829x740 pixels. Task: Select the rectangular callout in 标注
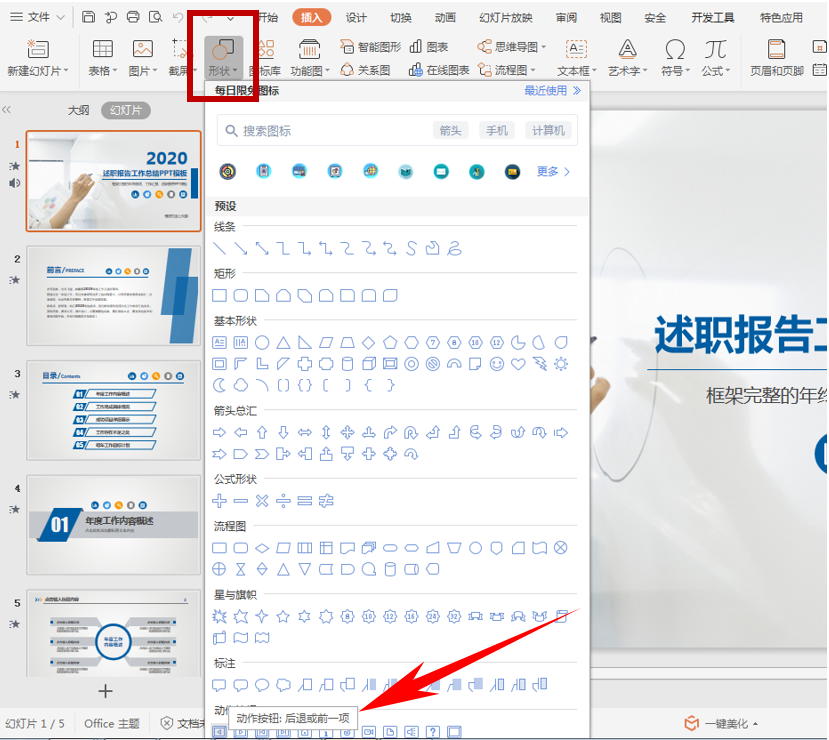click(x=219, y=685)
